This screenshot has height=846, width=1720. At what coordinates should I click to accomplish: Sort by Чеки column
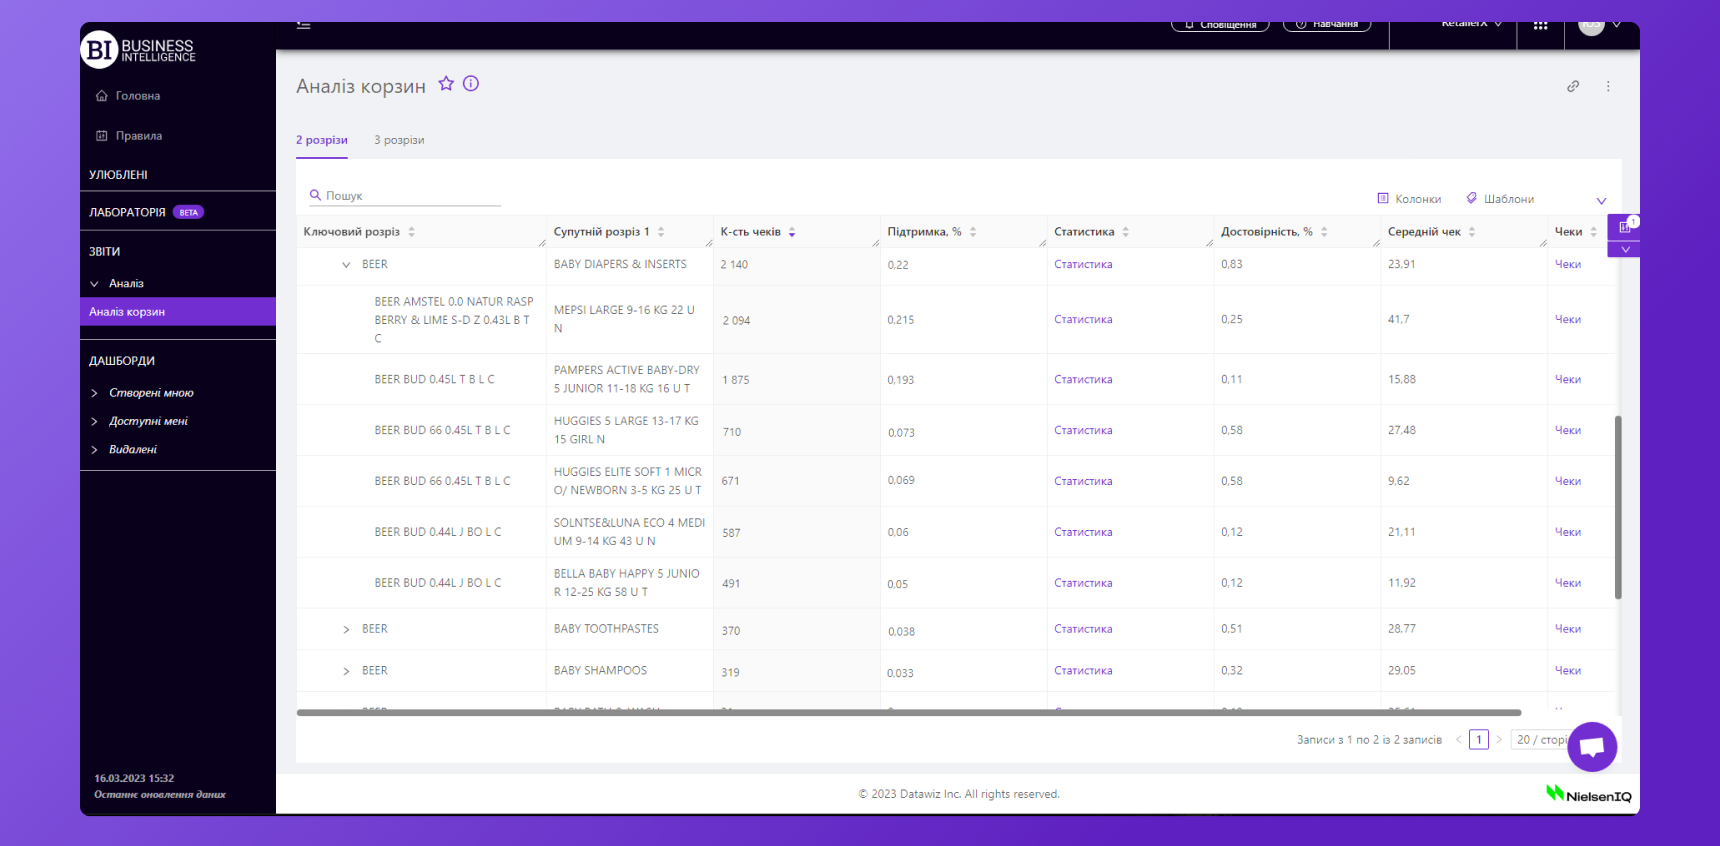1593,232
